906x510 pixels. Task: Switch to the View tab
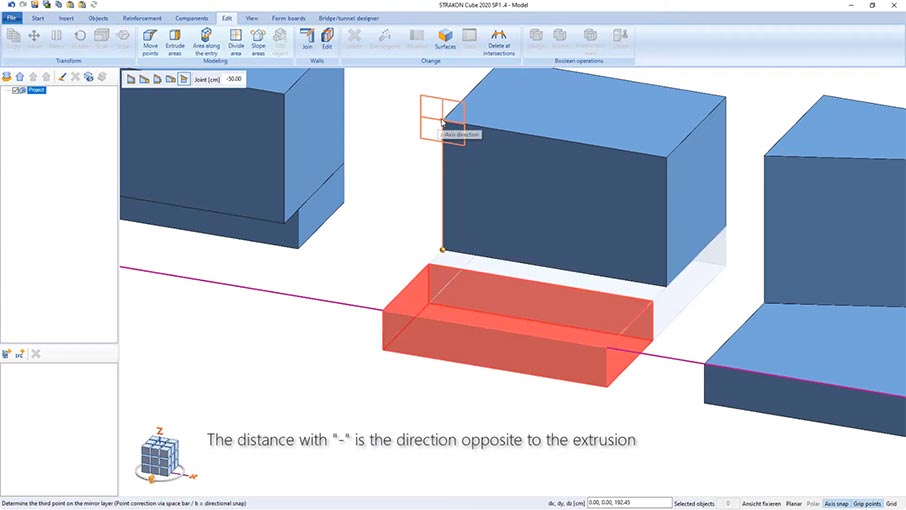pyautogui.click(x=252, y=18)
